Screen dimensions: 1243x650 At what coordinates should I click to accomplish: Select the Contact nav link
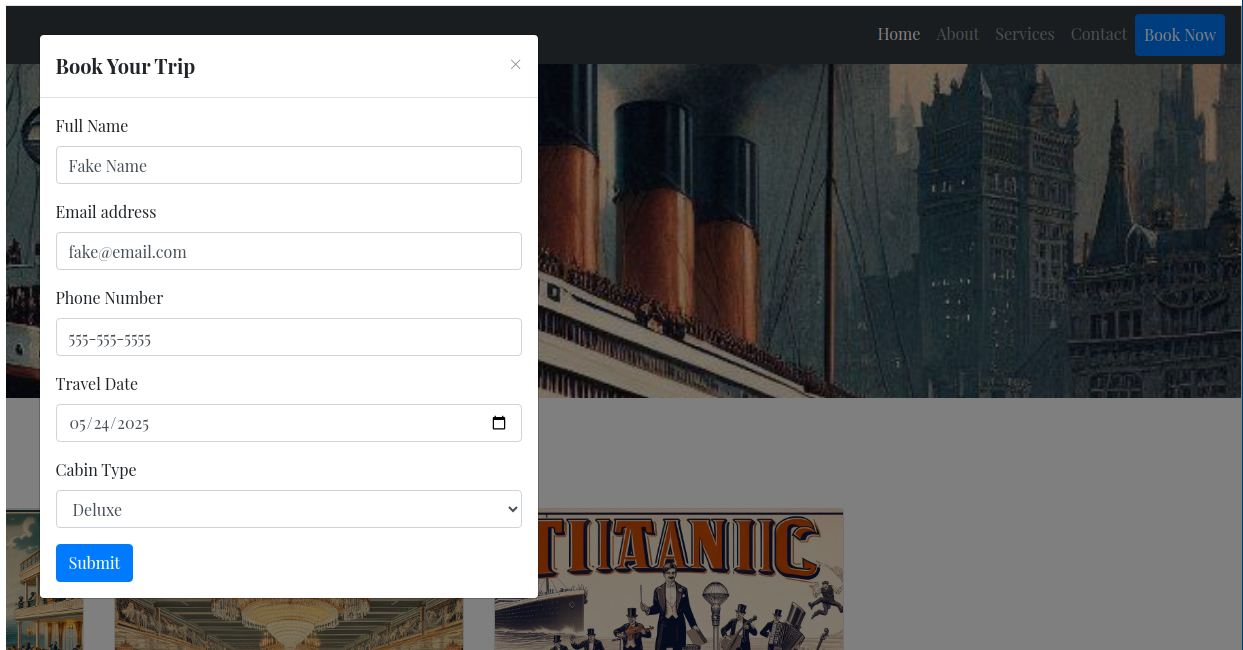(1098, 35)
